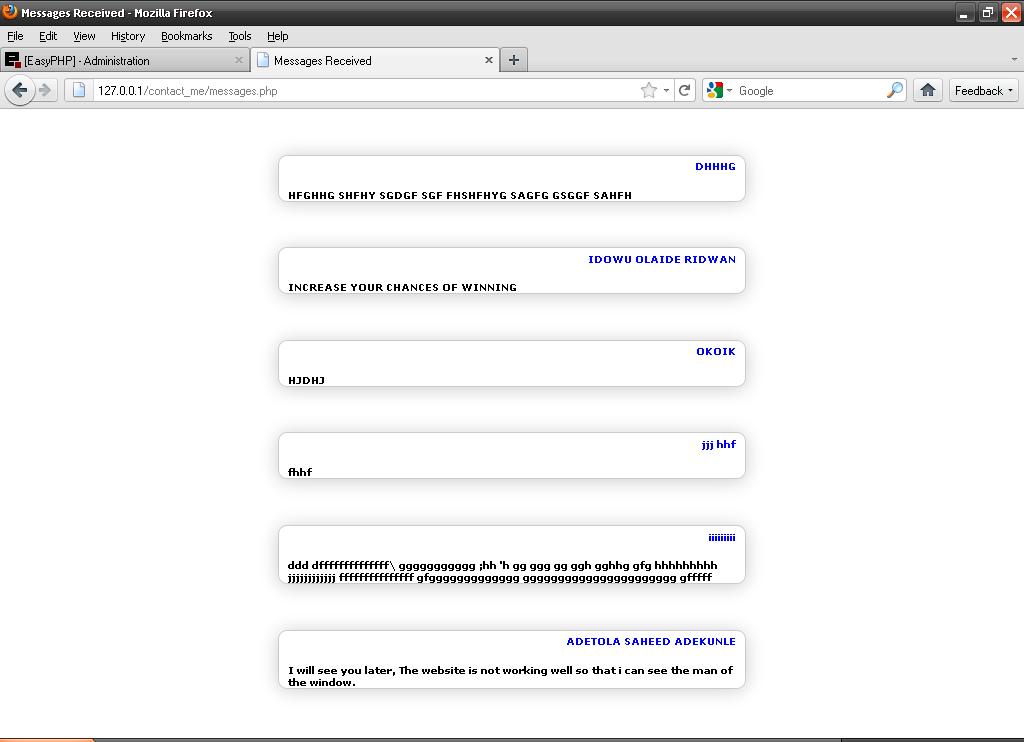Bookmark this page with the star icon
This screenshot has width=1024, height=742.
(648, 90)
